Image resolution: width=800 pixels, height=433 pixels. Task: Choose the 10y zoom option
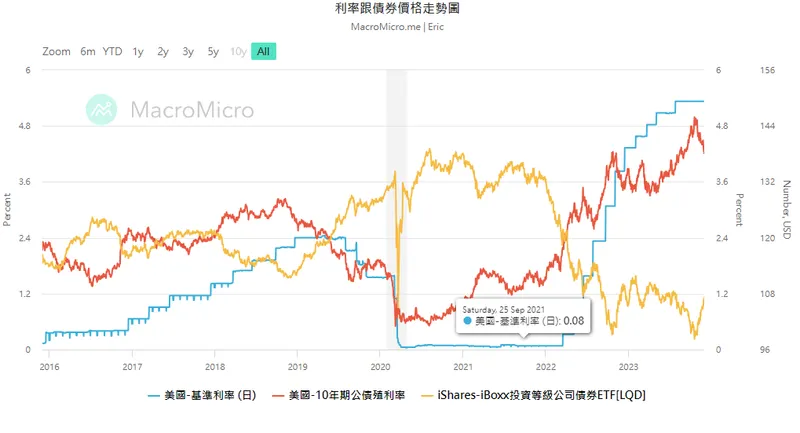pos(238,51)
